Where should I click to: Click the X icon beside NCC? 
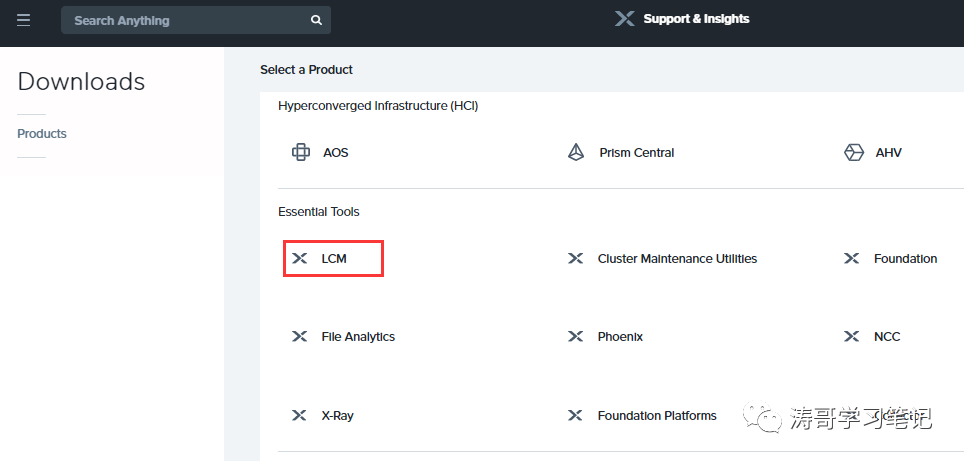(x=852, y=337)
